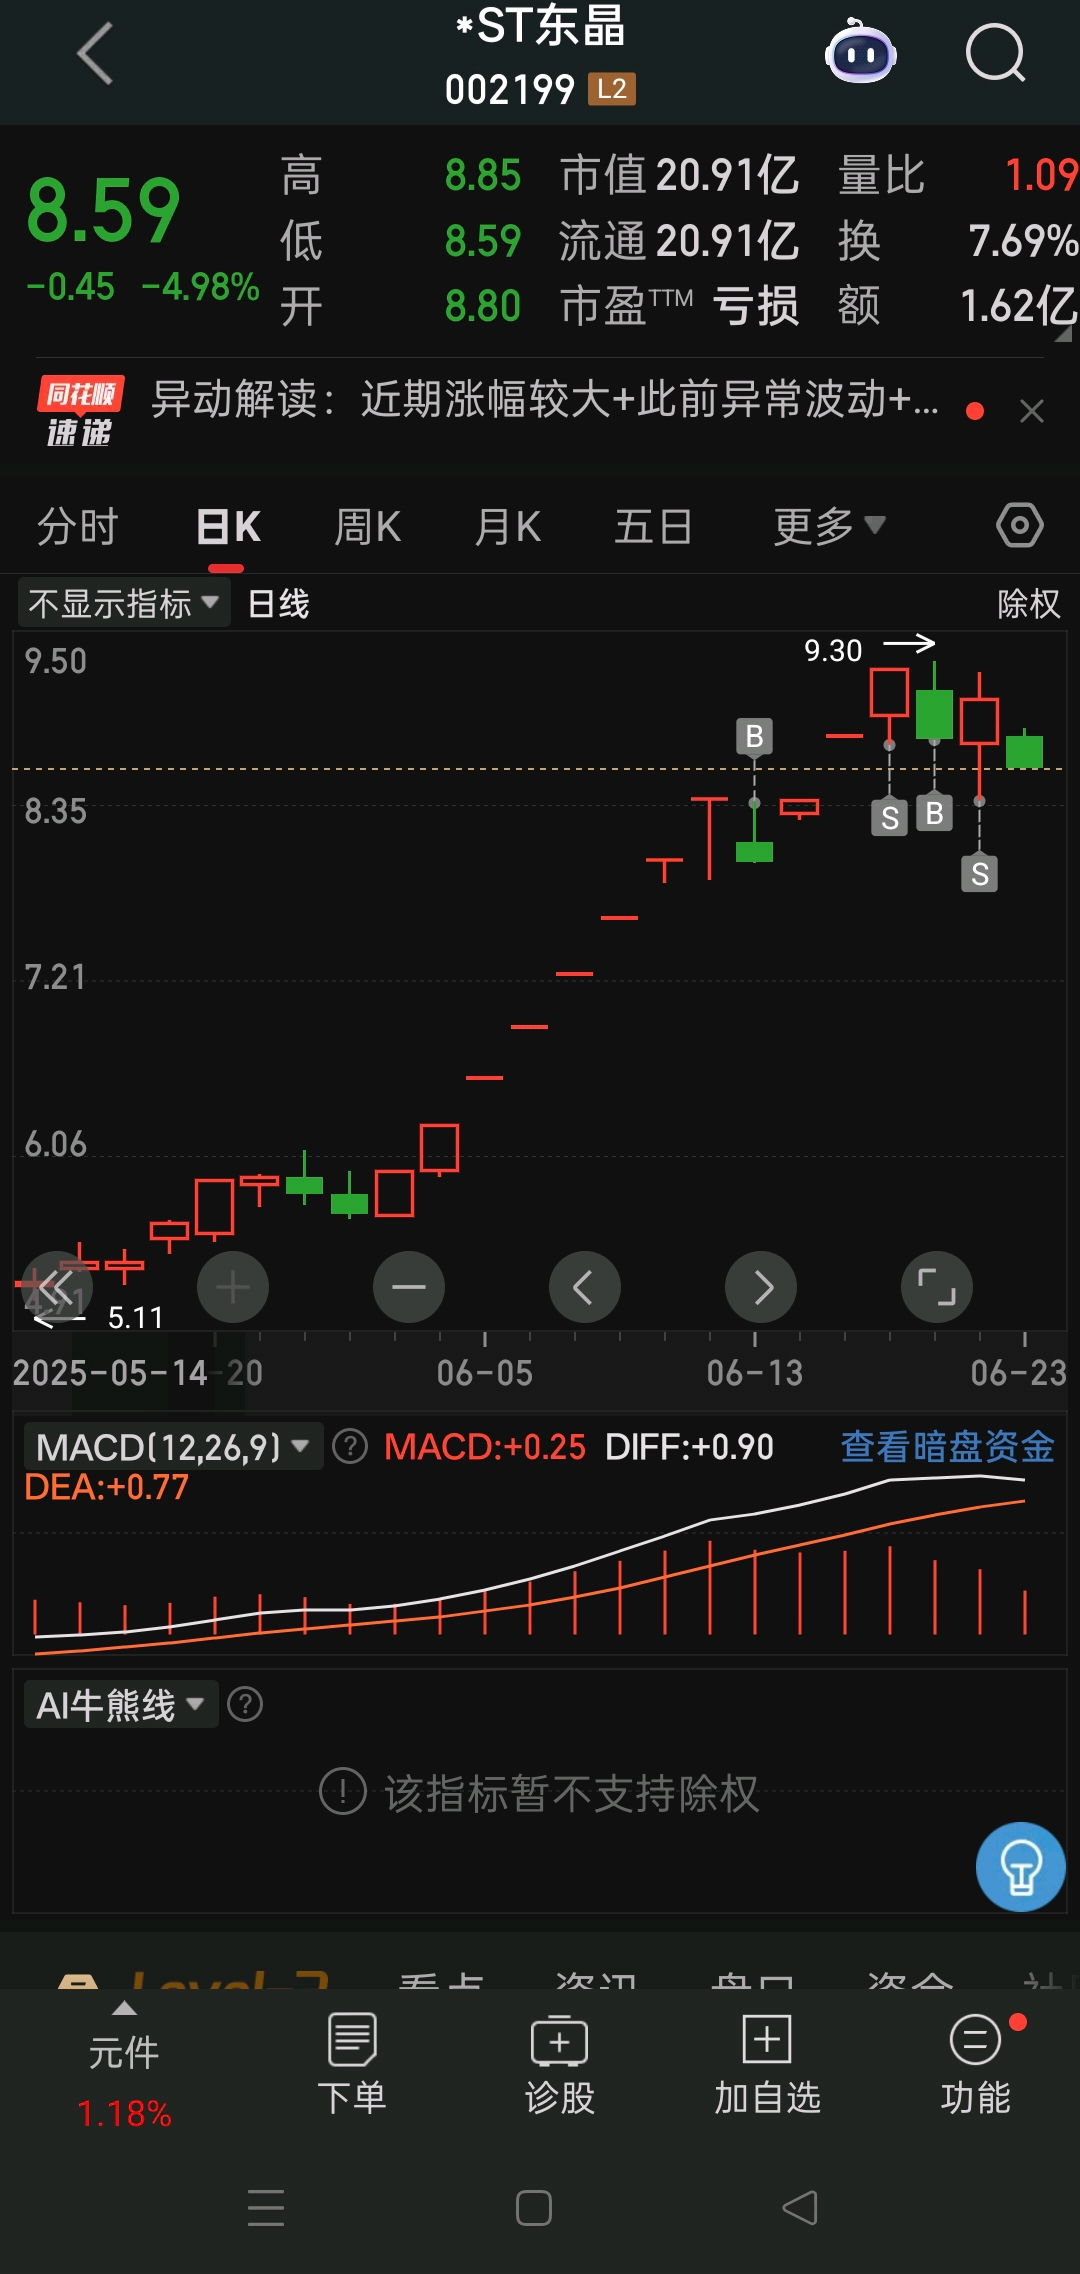The height and width of the screenshot is (2274, 1080).
Task: Tap the *ST东晶 stock title
Action: coord(540,26)
